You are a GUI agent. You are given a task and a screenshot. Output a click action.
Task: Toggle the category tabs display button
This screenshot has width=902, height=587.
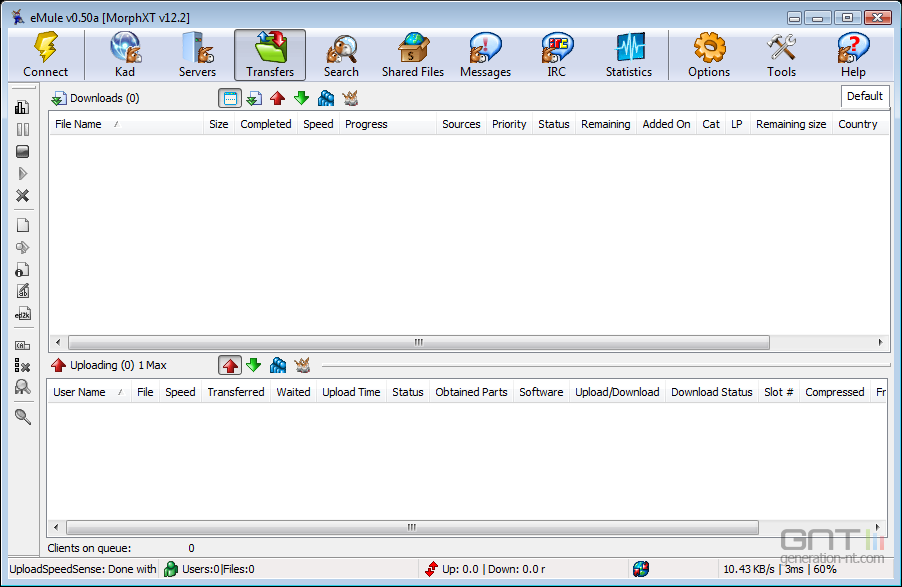tap(231, 97)
